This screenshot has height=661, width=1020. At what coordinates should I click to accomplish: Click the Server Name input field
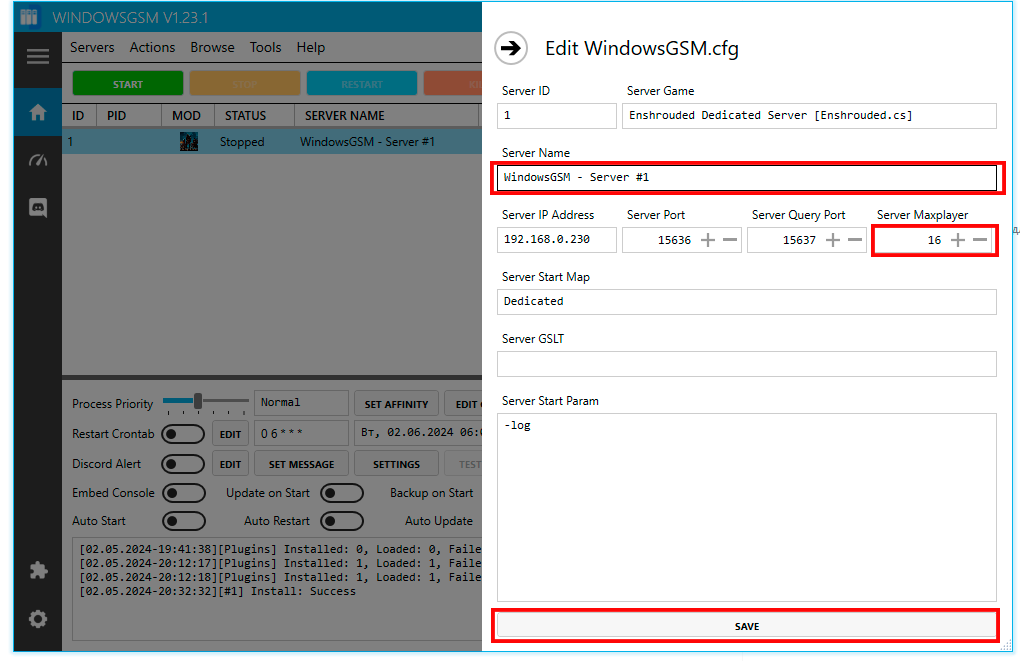tap(746, 178)
